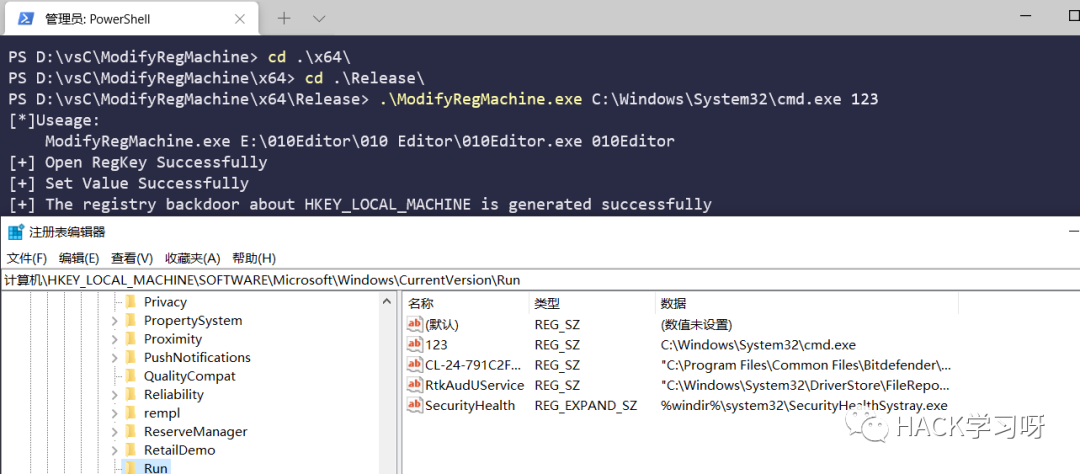The image size is (1080, 474).
Task: Open the 查看(V) menu
Action: pyautogui.click(x=132, y=258)
